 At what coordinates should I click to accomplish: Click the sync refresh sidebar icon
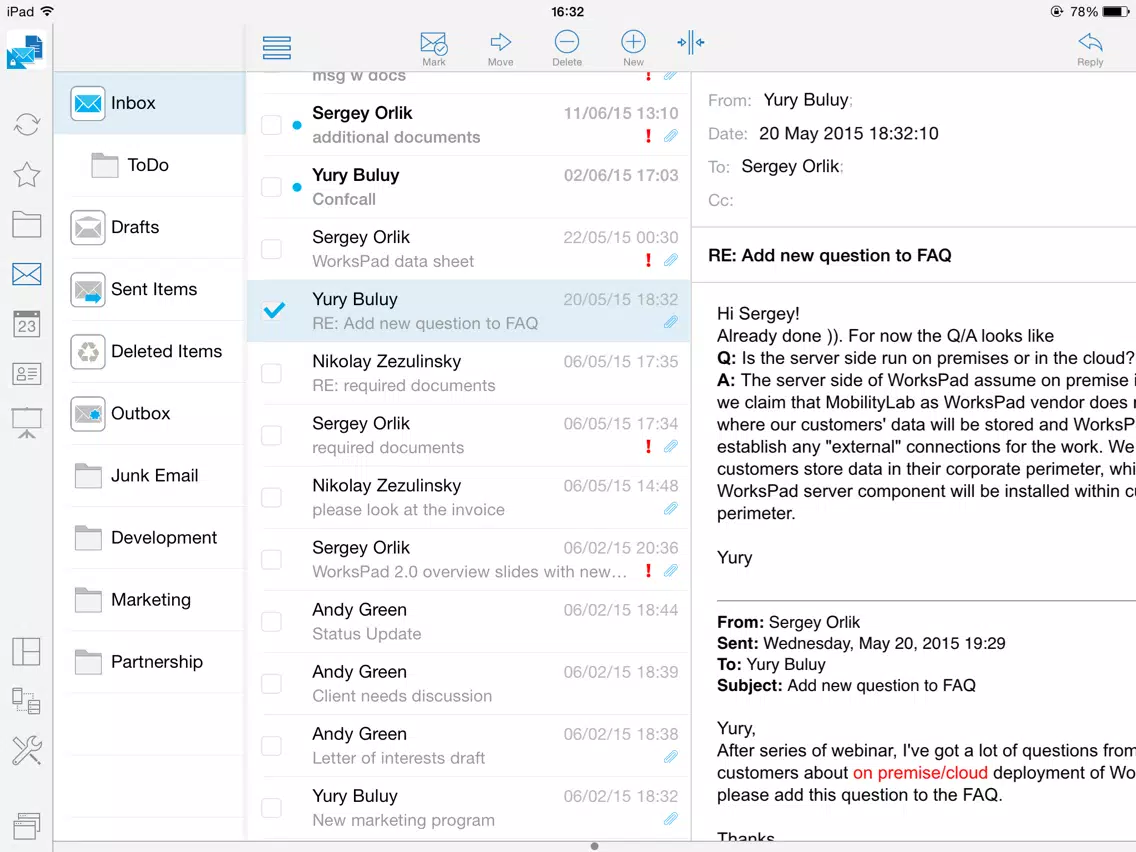coord(27,125)
